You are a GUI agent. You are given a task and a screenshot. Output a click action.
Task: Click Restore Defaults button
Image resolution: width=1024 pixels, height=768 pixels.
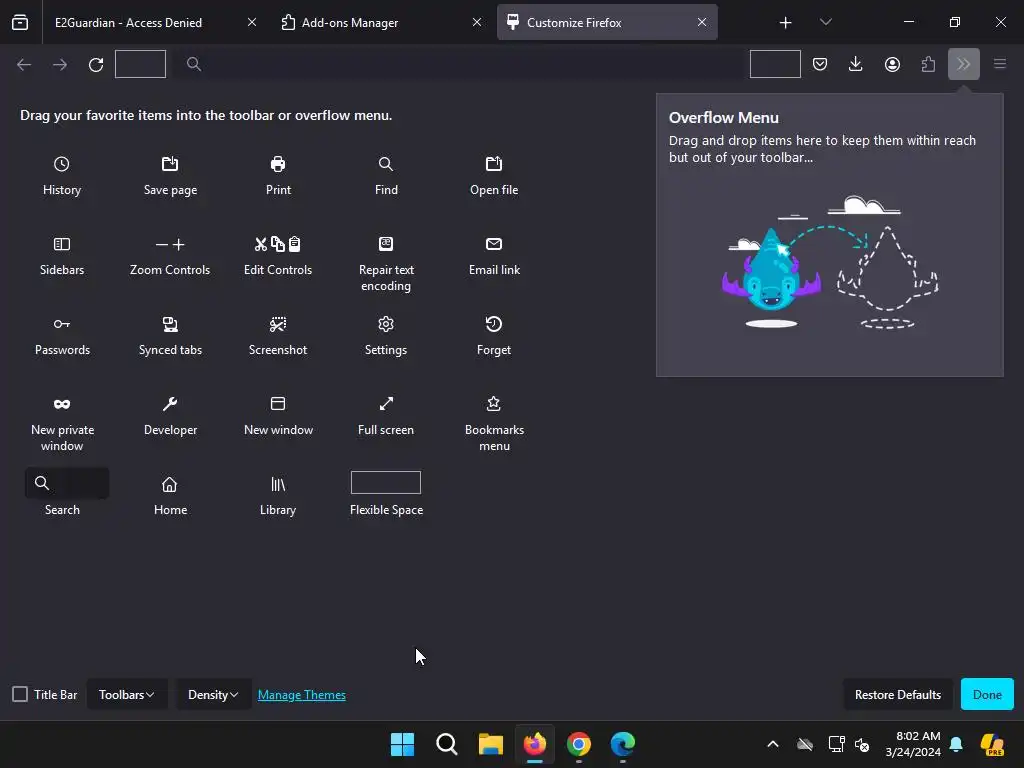tap(898, 694)
